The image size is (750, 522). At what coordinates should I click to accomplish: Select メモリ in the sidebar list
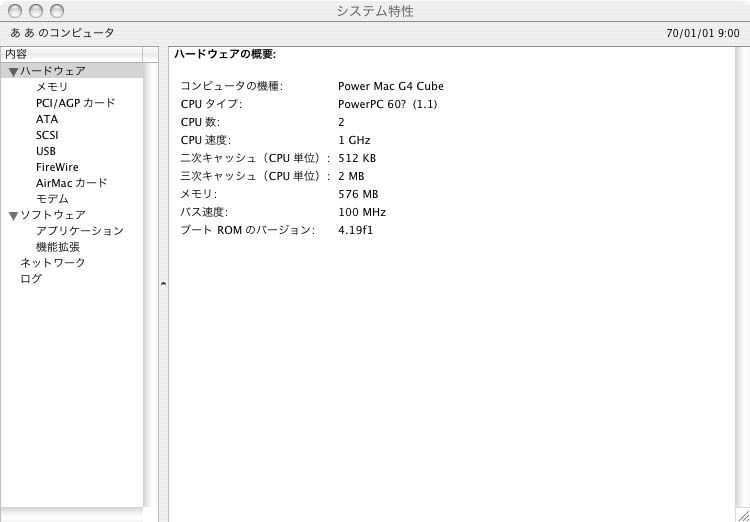pyautogui.click(x=52, y=87)
